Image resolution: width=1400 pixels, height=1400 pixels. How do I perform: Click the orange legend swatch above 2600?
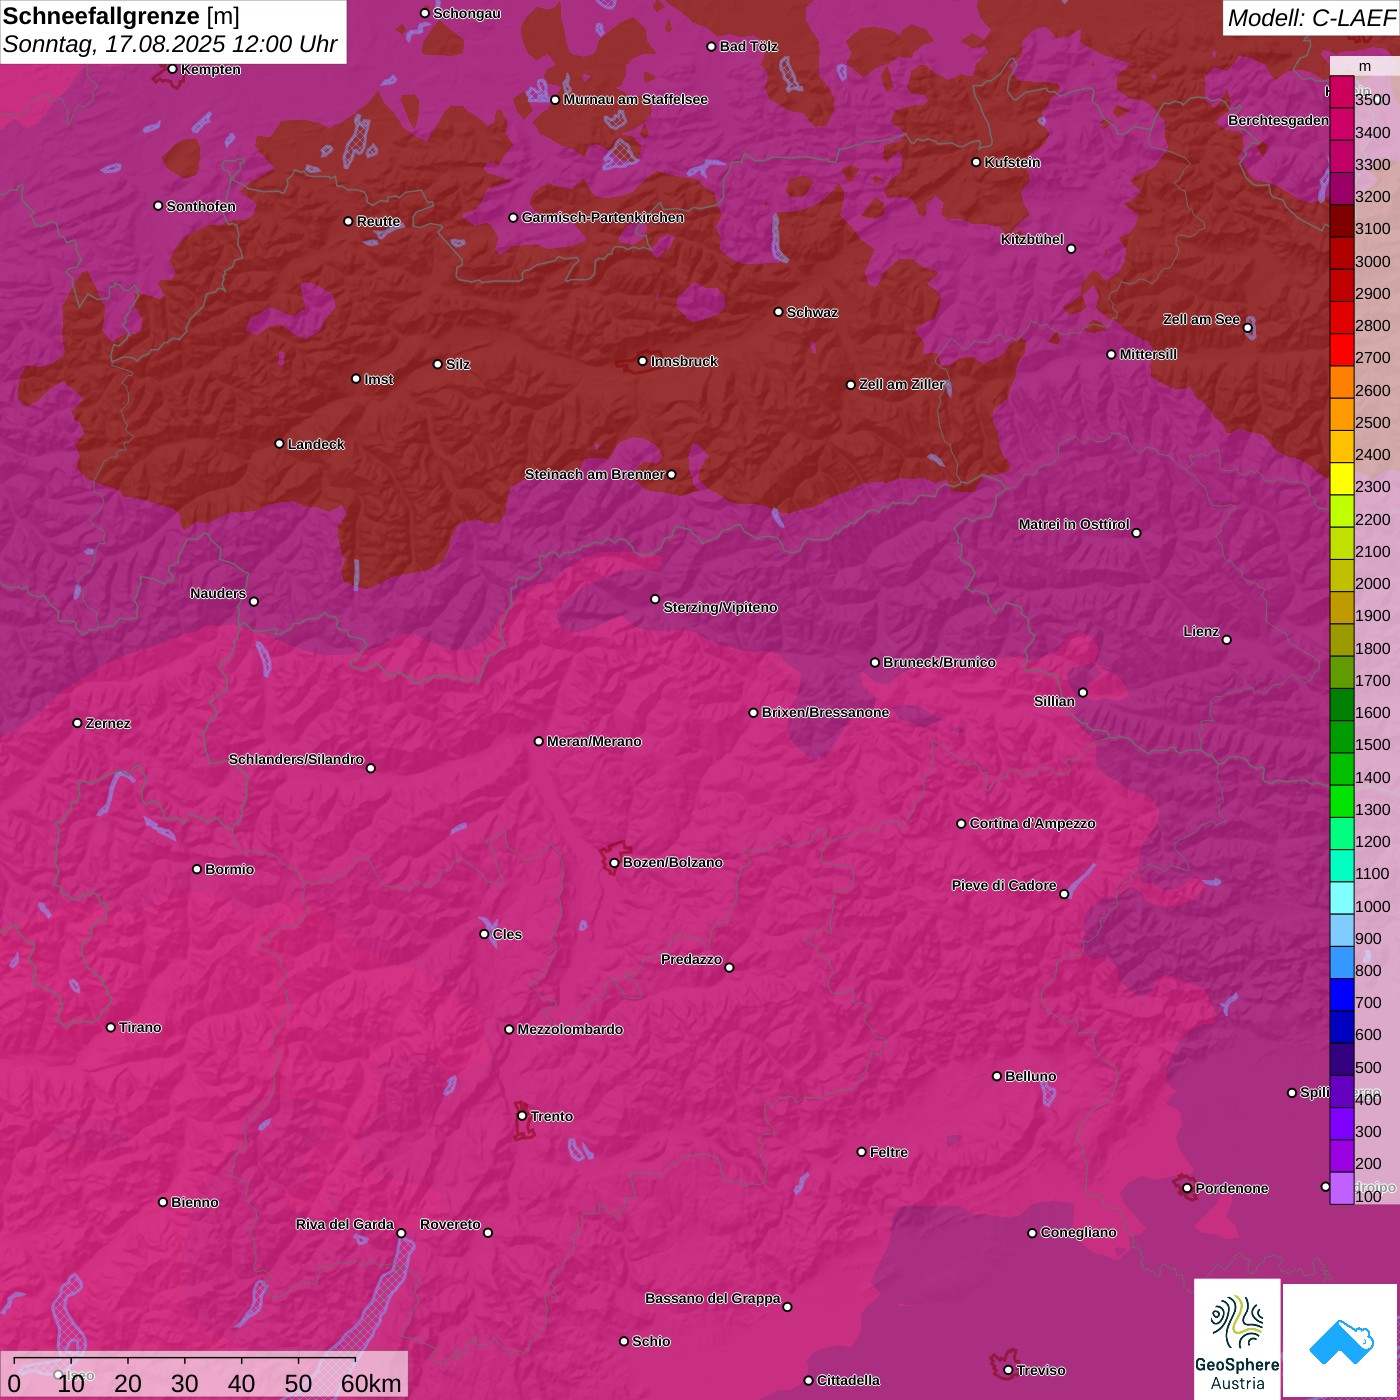click(x=1341, y=382)
